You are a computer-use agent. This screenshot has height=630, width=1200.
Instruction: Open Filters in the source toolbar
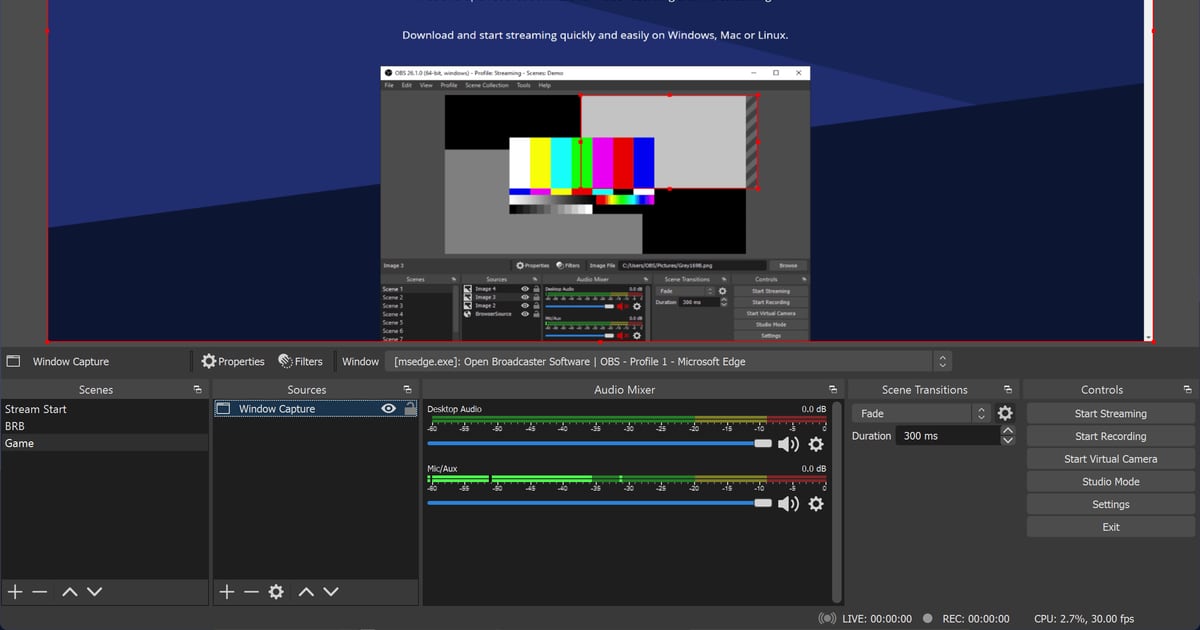(x=300, y=361)
